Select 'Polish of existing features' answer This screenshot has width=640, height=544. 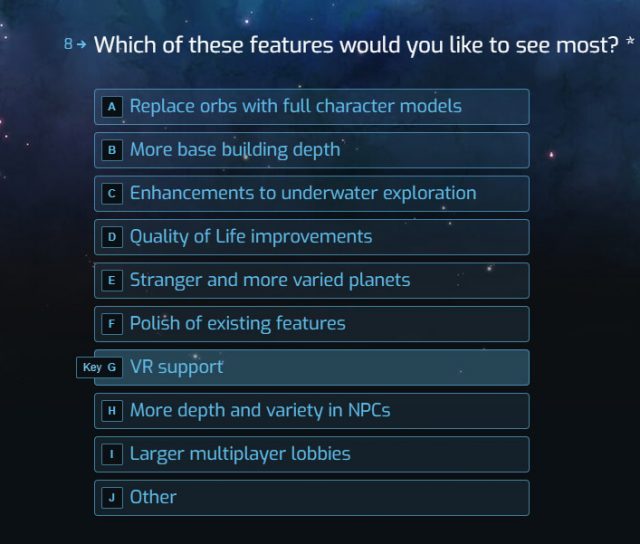pos(312,324)
